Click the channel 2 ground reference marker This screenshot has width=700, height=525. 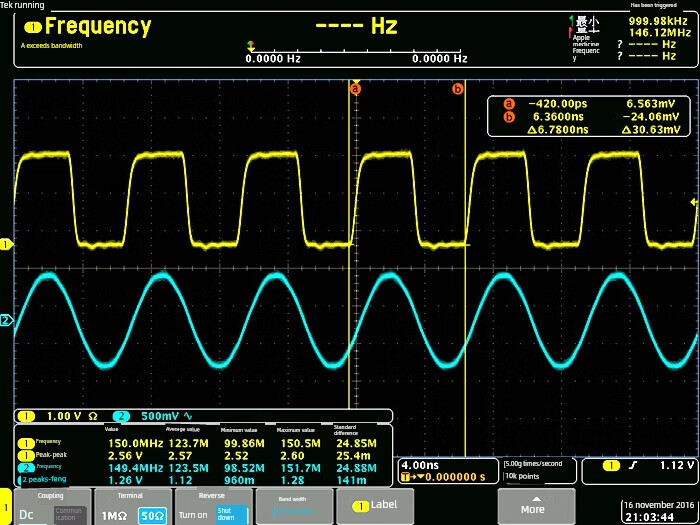tap(5, 321)
